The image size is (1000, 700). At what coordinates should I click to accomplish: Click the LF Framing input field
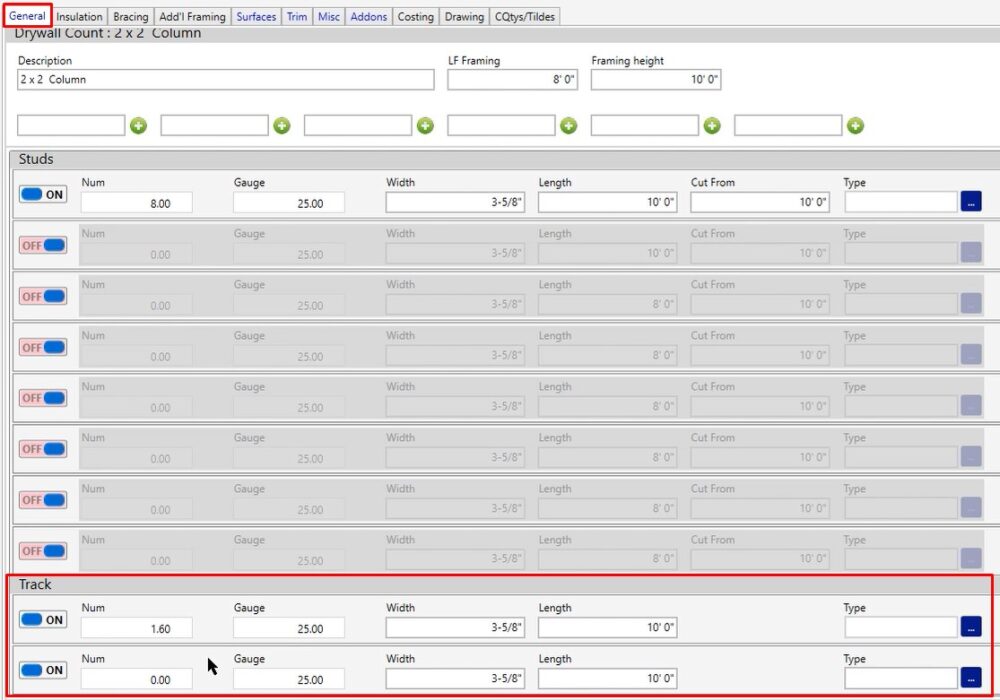512,80
